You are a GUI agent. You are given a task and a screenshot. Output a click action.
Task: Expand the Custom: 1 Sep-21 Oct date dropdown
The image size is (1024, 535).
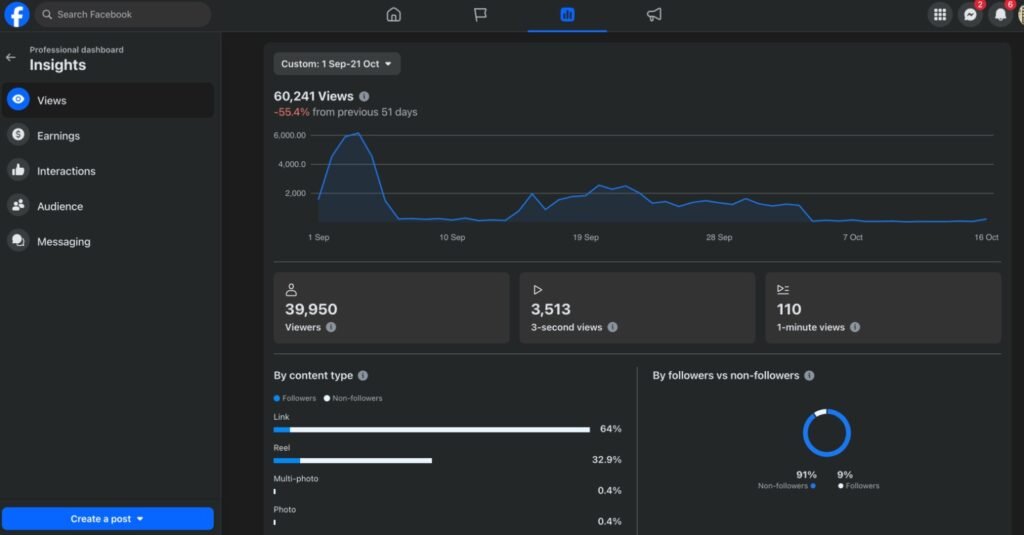(x=337, y=64)
